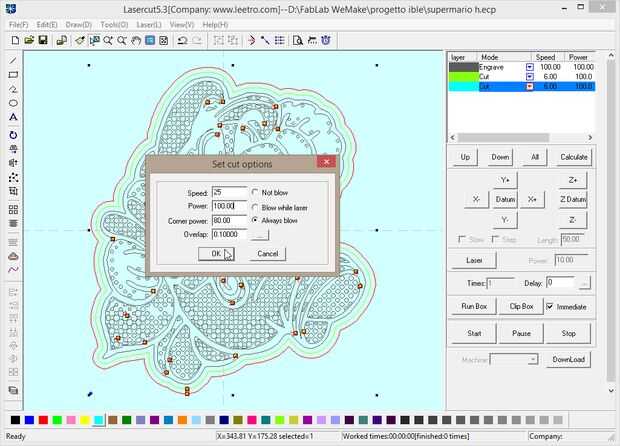The height and width of the screenshot is (446, 620).
Task: Click the import icon beside Save
Action: pos(61,40)
